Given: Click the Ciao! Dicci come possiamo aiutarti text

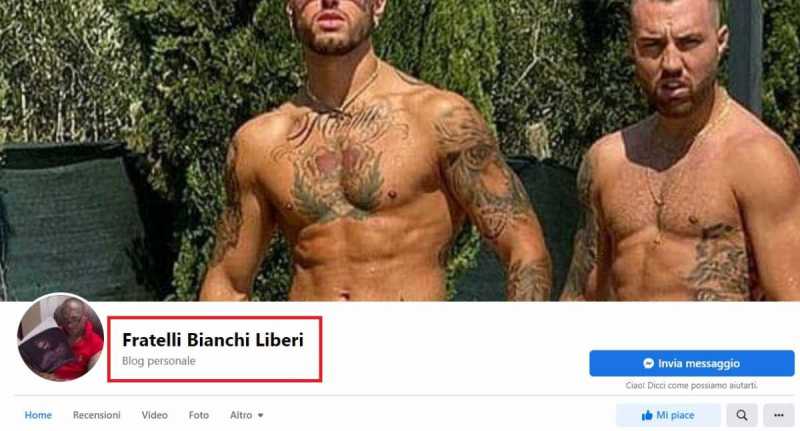Looking at the screenshot, I should pos(691,386).
